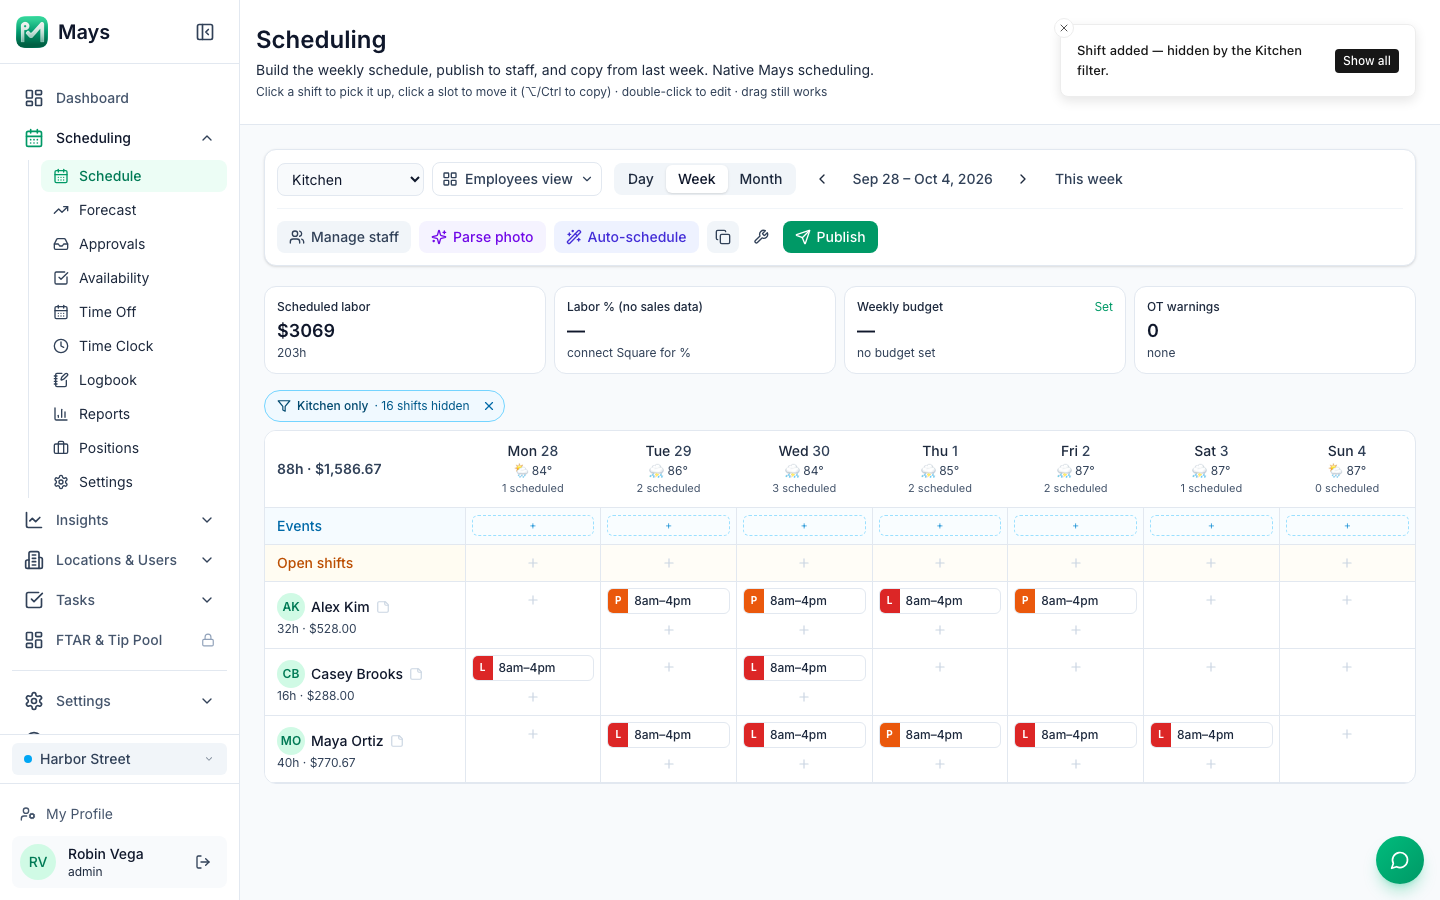The height and width of the screenshot is (900, 1440).
Task: Click Set link on Weekly budget
Action: pos(1103,307)
